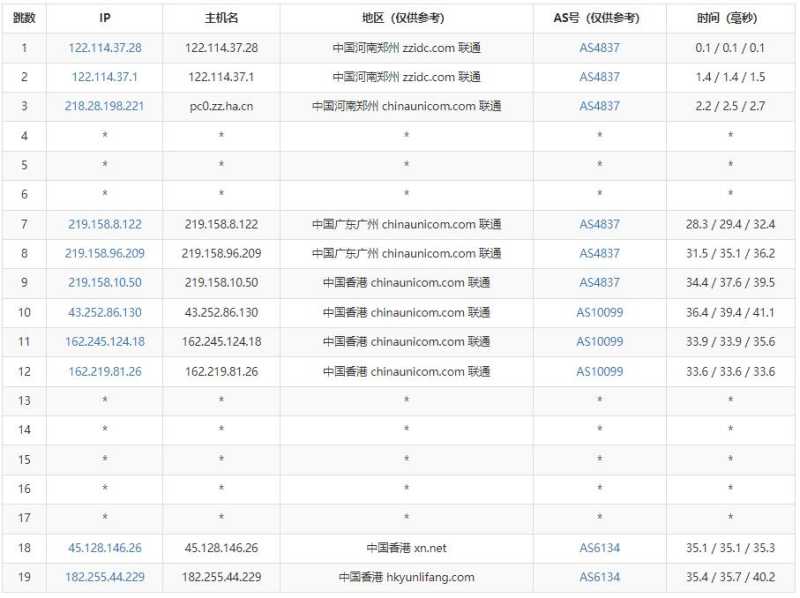Click AS4837 link in hop 7 row
The width and height of the screenshot is (800, 598).
(599, 224)
